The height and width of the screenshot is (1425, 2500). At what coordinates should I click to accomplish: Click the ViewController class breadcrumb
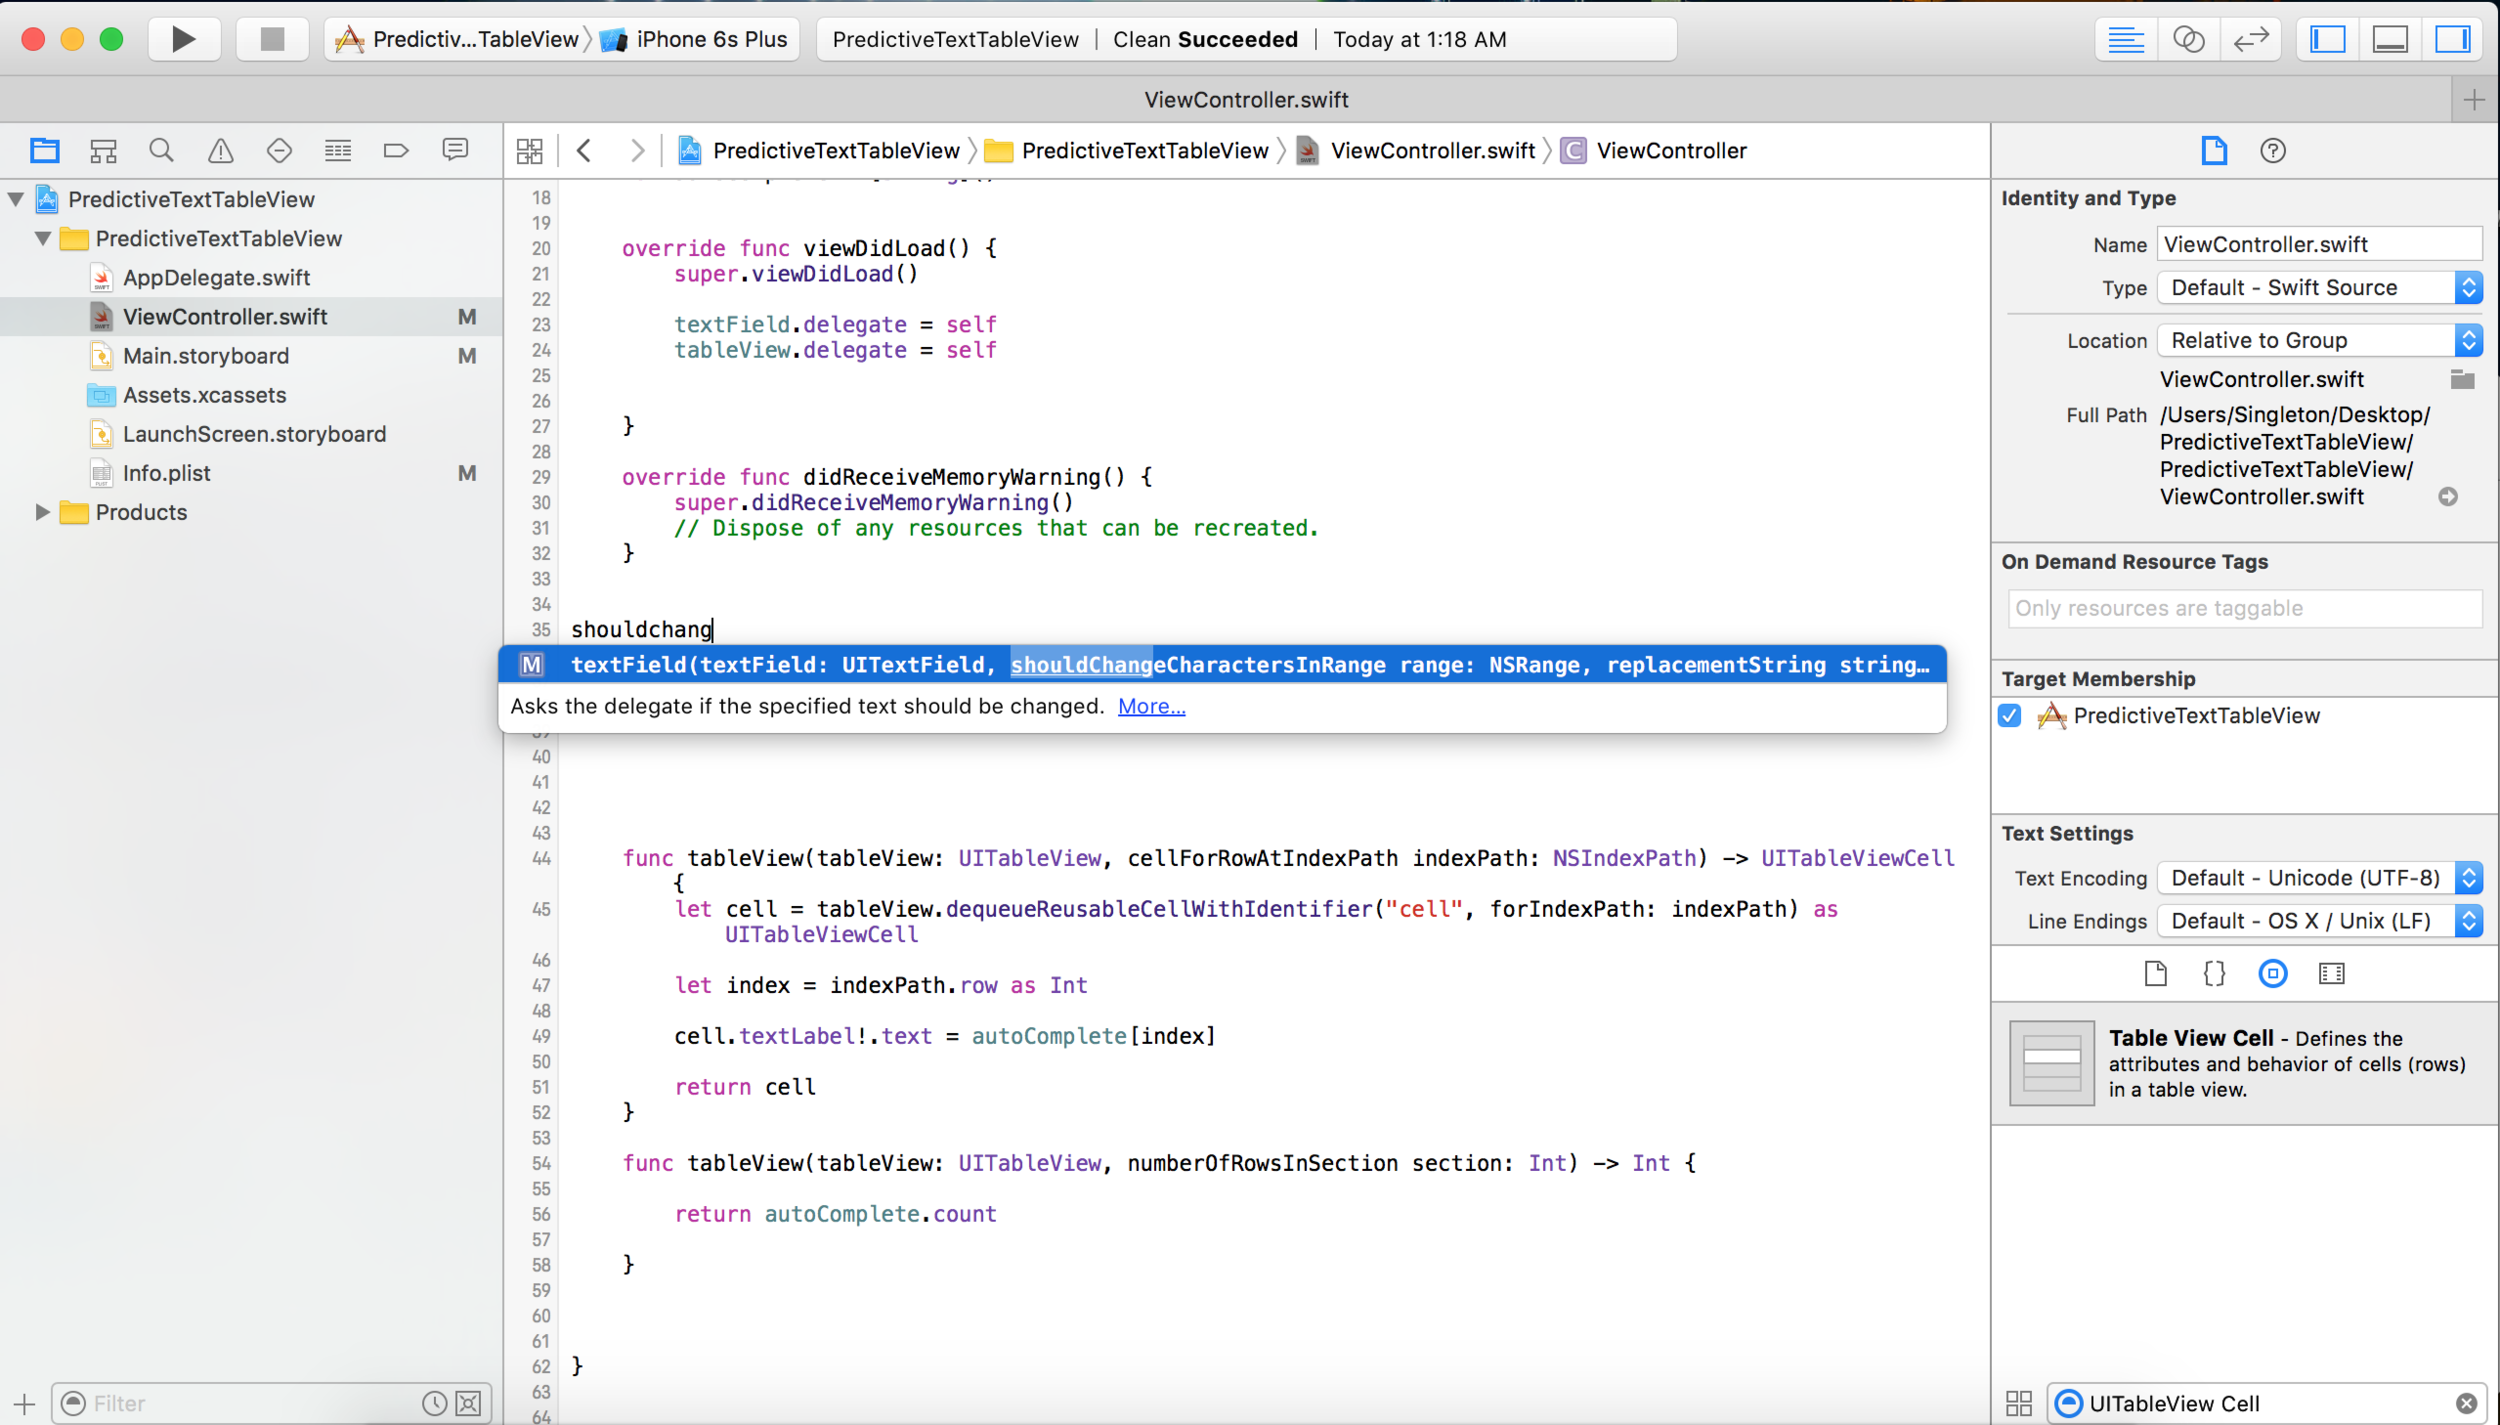(x=1656, y=151)
